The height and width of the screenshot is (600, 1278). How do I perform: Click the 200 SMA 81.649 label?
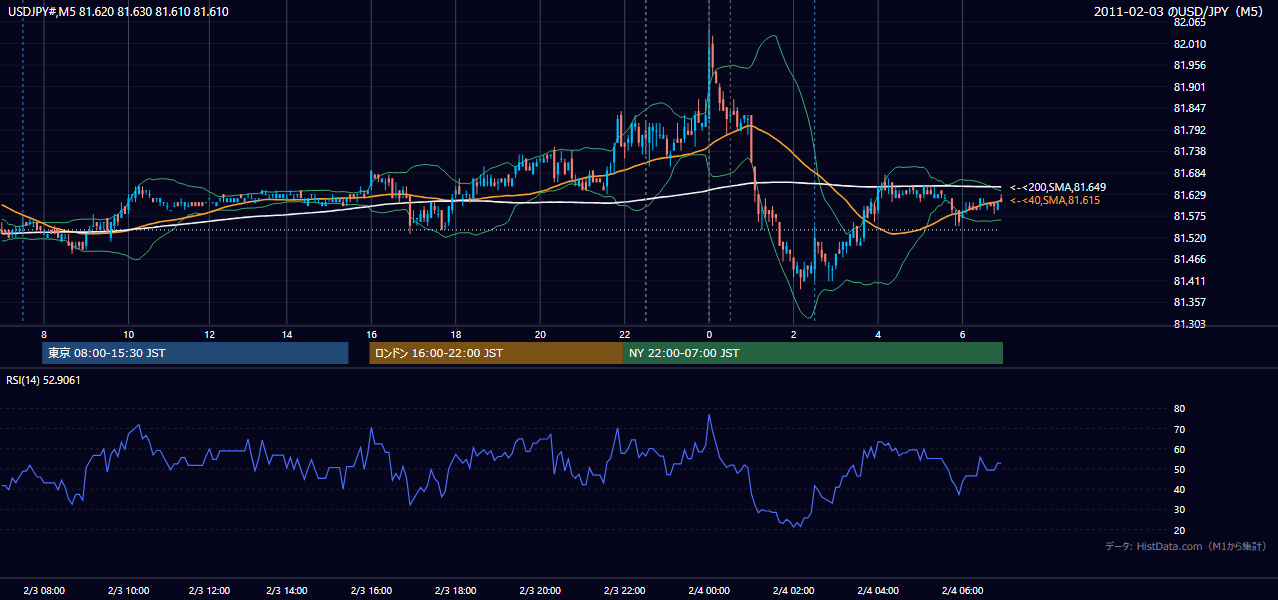[1058, 187]
